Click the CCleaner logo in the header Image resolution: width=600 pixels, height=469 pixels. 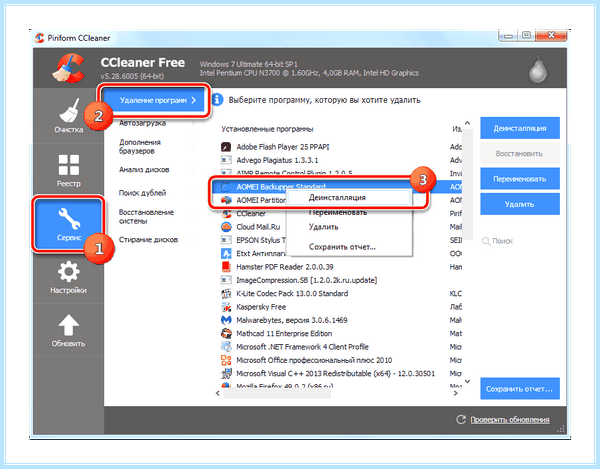tap(68, 68)
